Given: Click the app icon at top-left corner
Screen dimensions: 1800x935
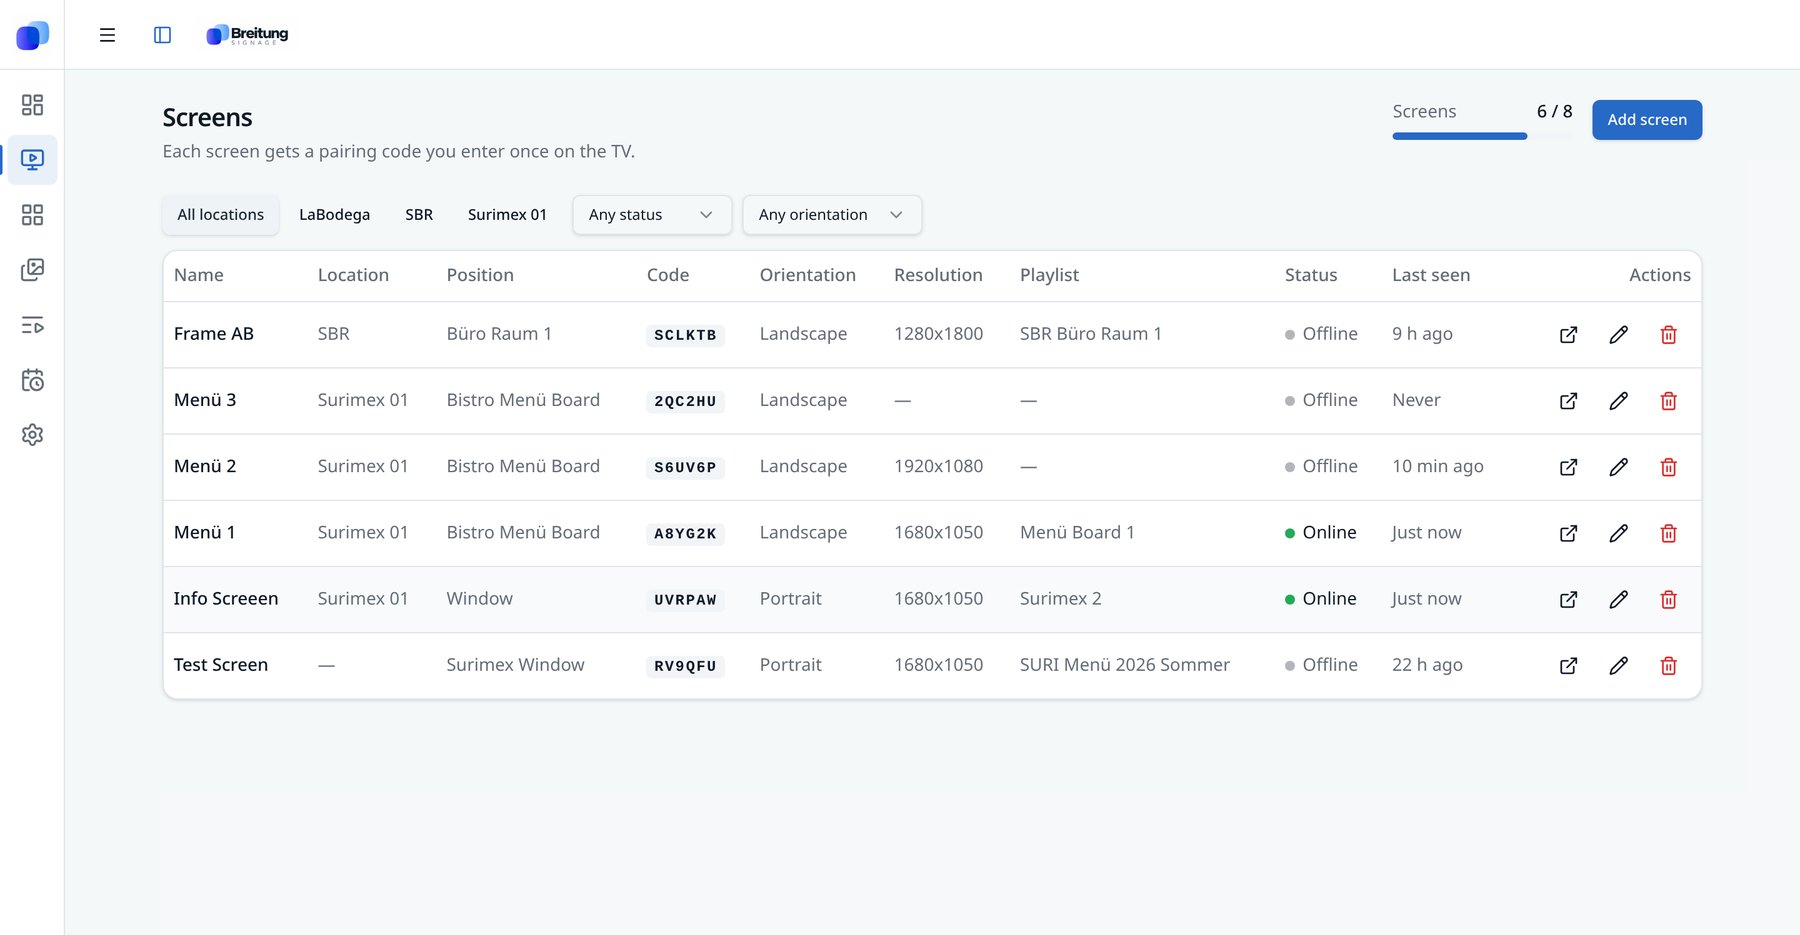Looking at the screenshot, I should (32, 35).
